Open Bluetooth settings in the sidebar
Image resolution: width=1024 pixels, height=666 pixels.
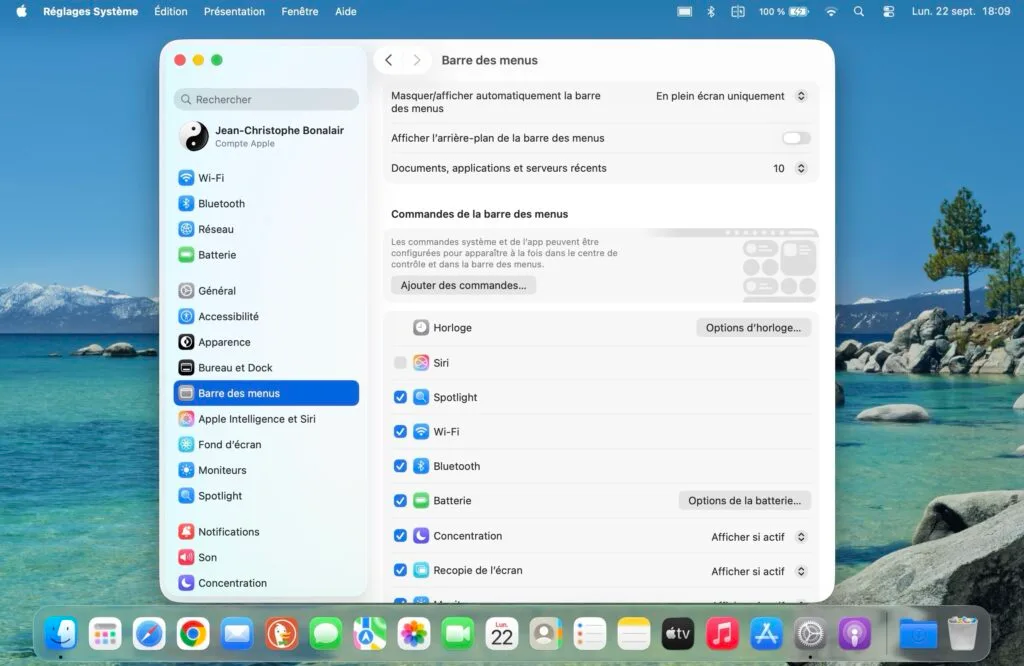(x=222, y=203)
